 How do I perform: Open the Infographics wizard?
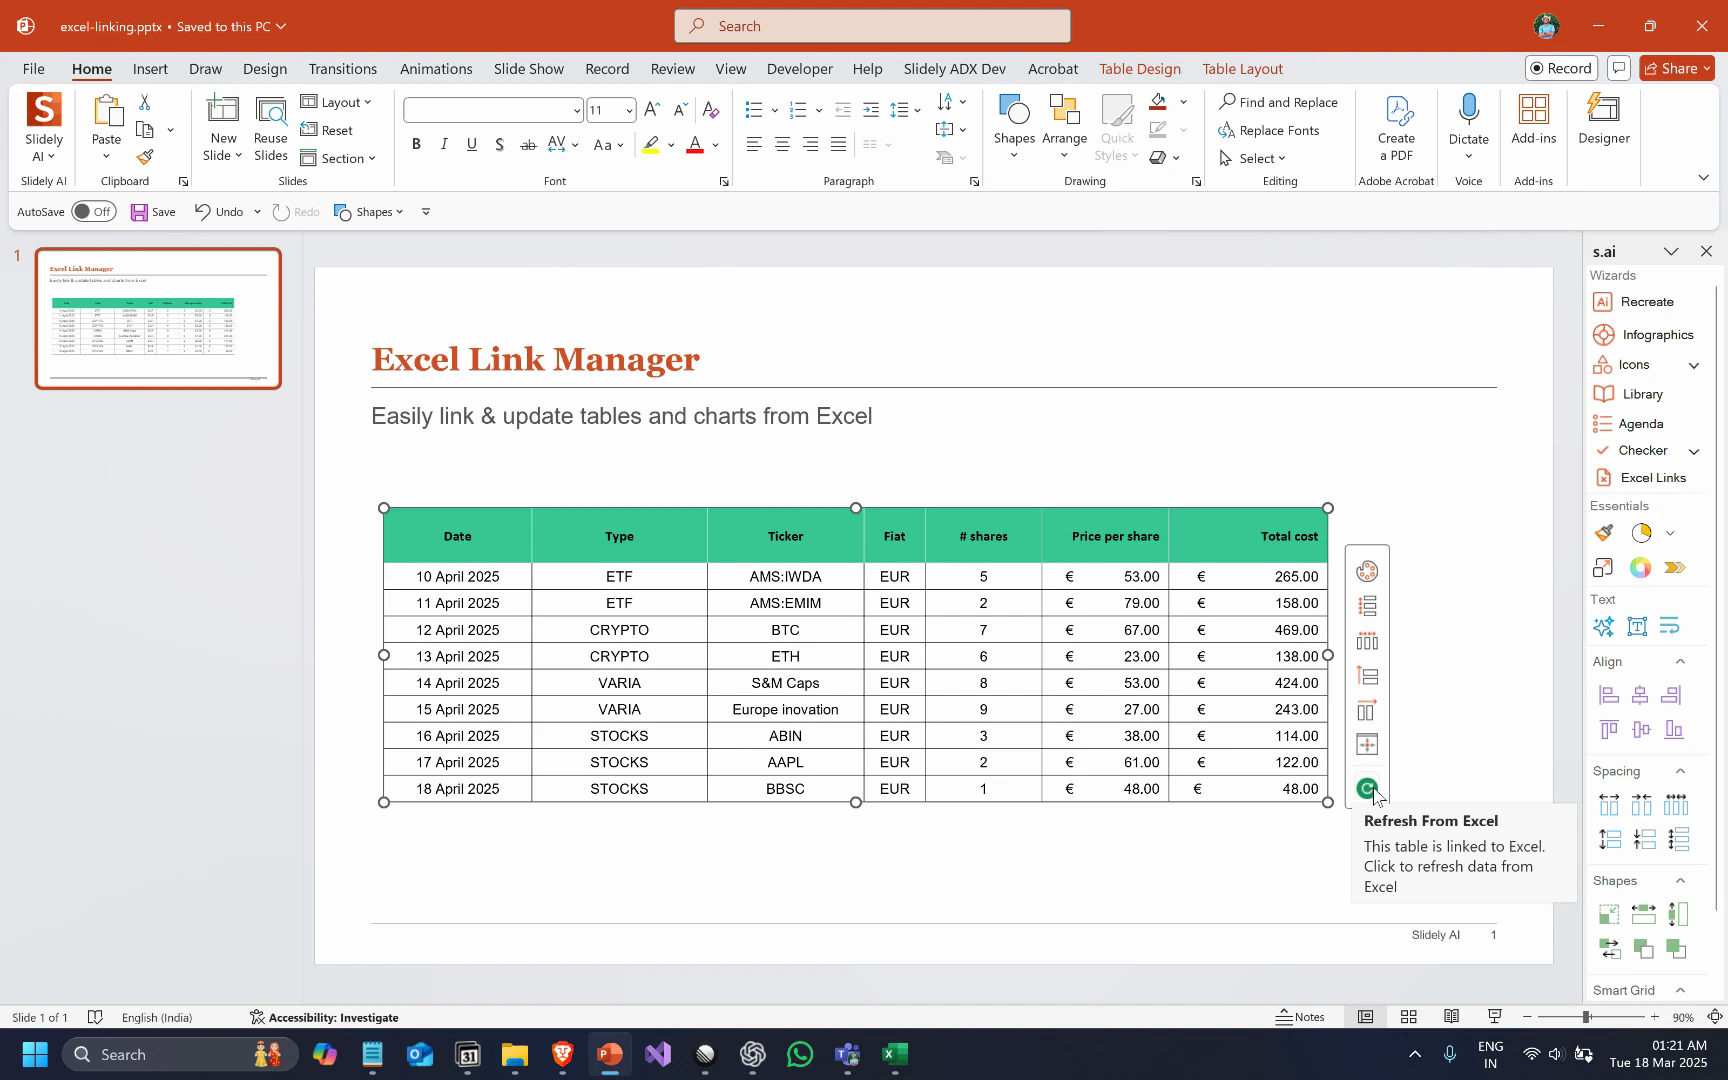pyautogui.click(x=1652, y=334)
